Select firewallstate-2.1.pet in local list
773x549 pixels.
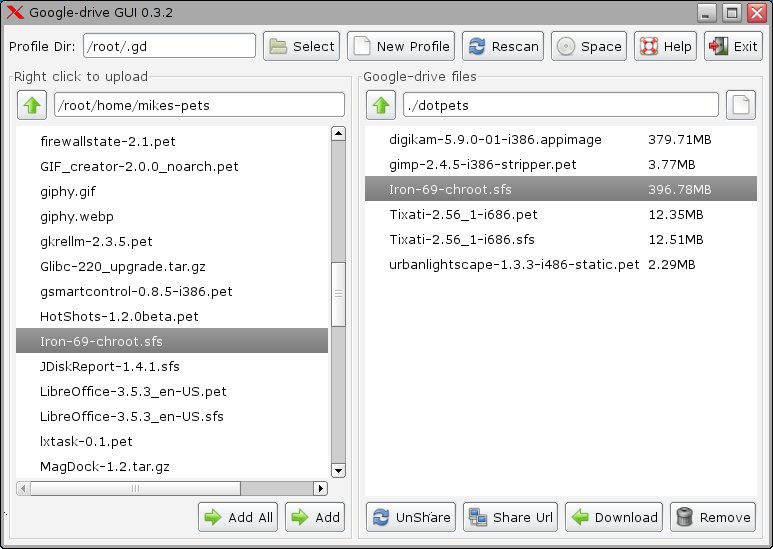coord(172,141)
